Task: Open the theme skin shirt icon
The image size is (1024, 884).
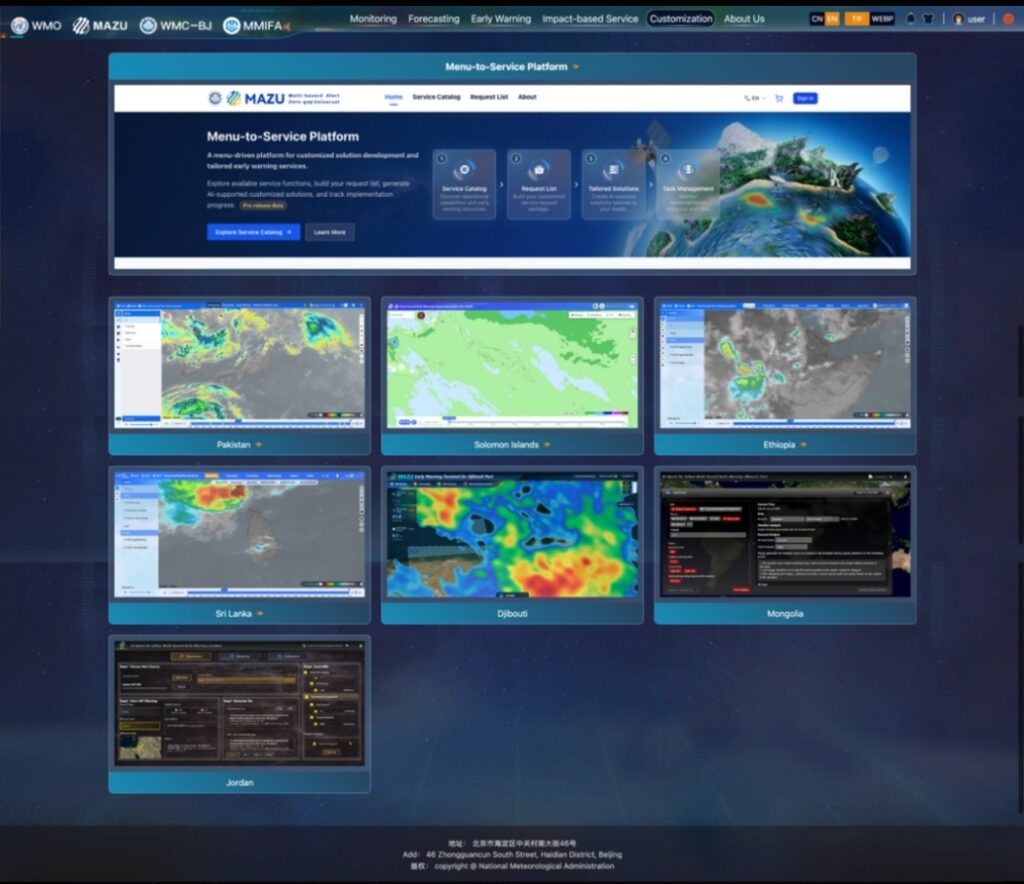Action: click(x=928, y=19)
